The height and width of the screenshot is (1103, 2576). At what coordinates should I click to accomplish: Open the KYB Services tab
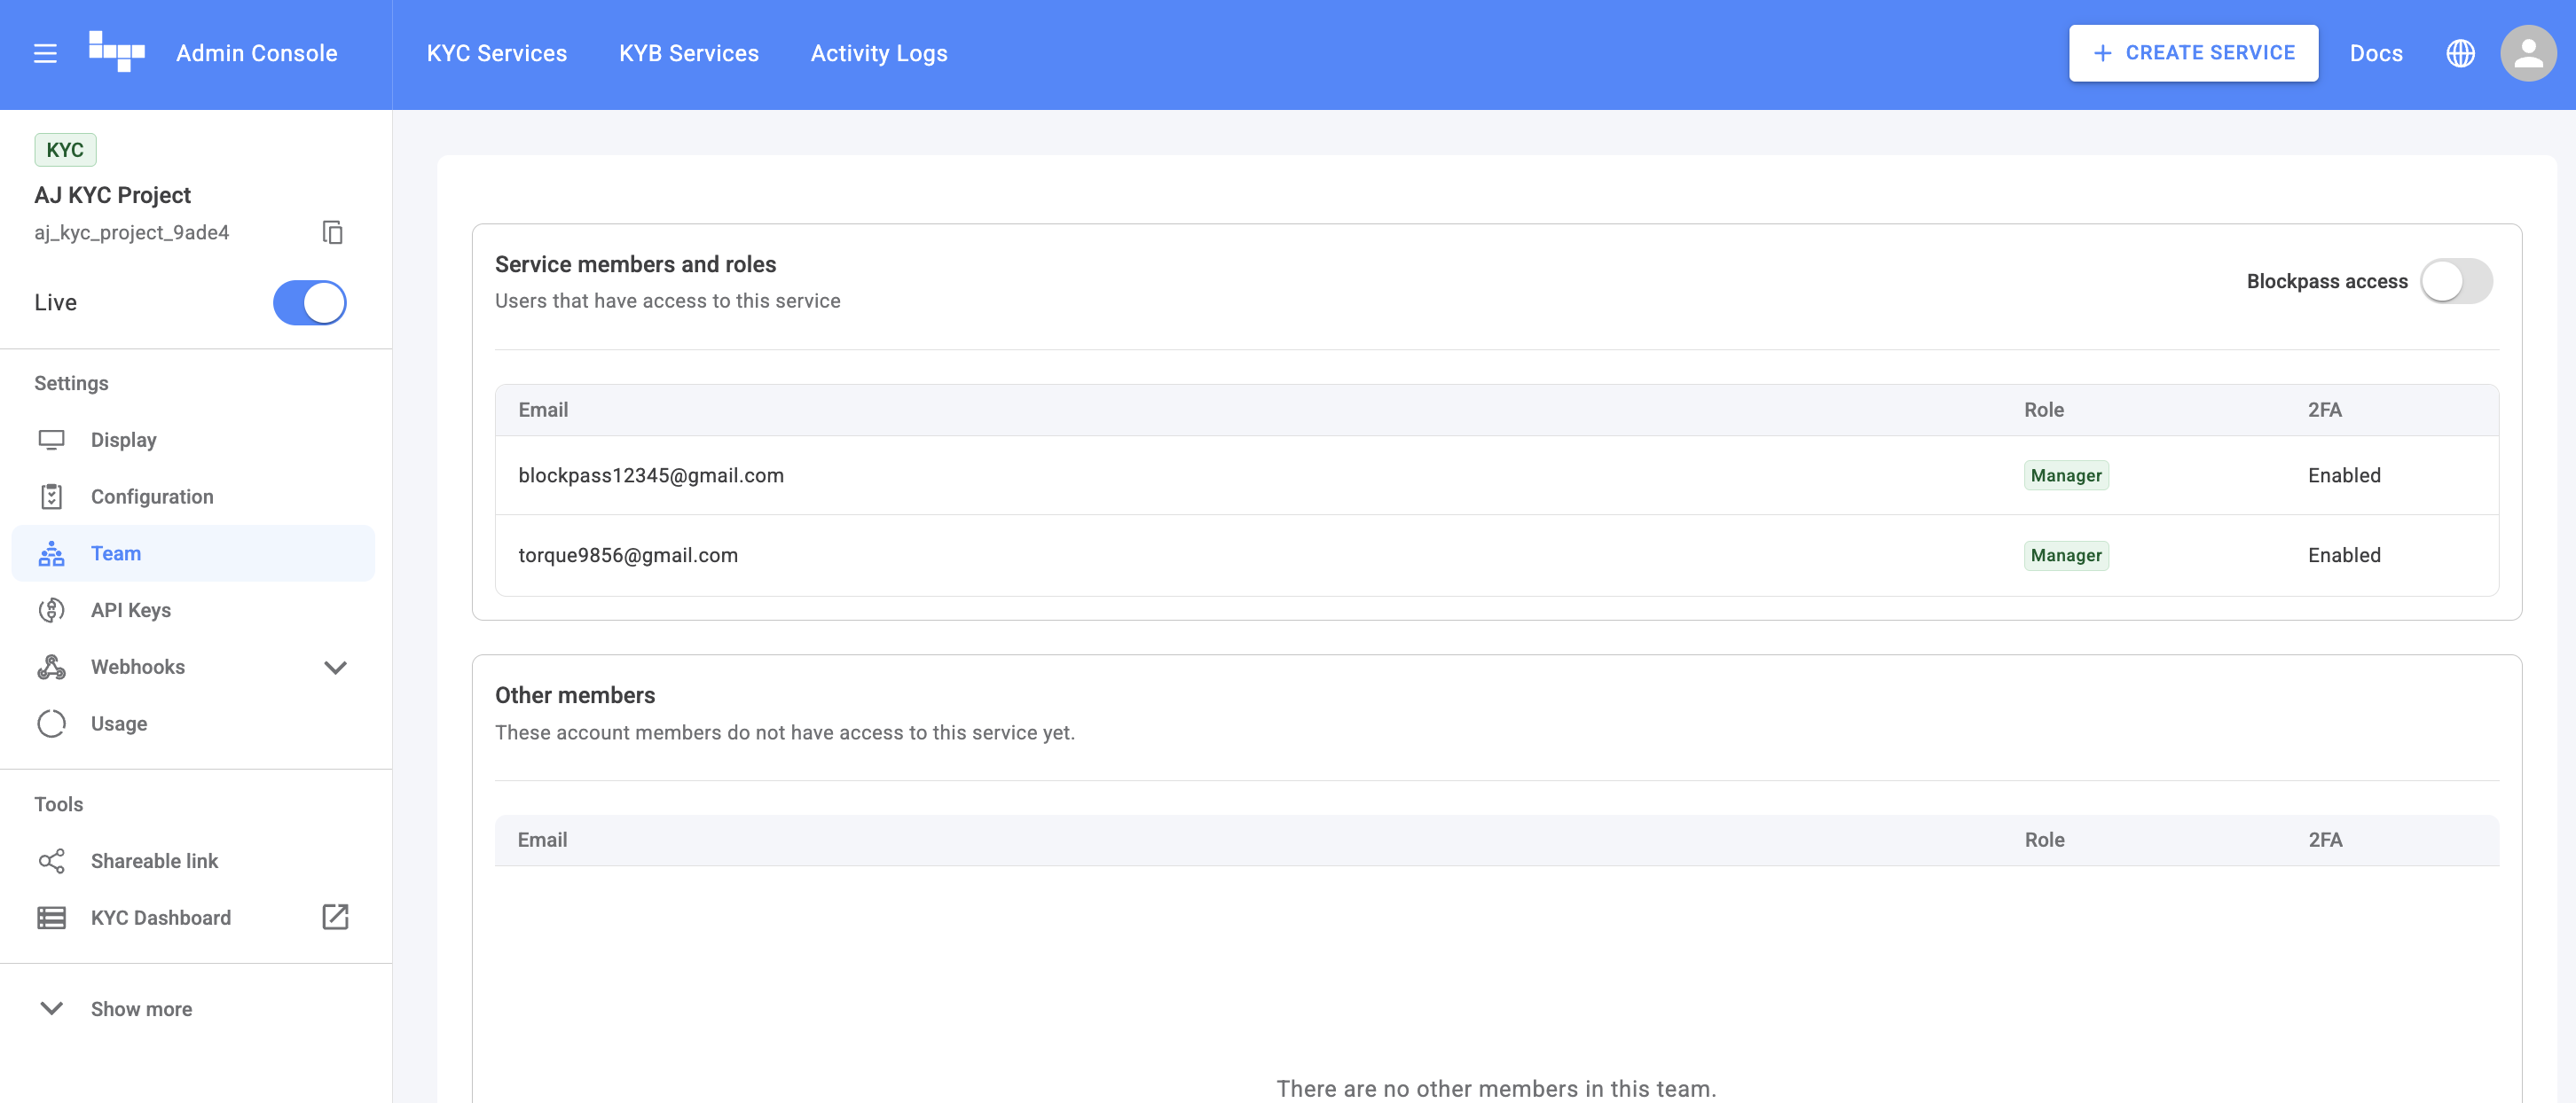[688, 53]
